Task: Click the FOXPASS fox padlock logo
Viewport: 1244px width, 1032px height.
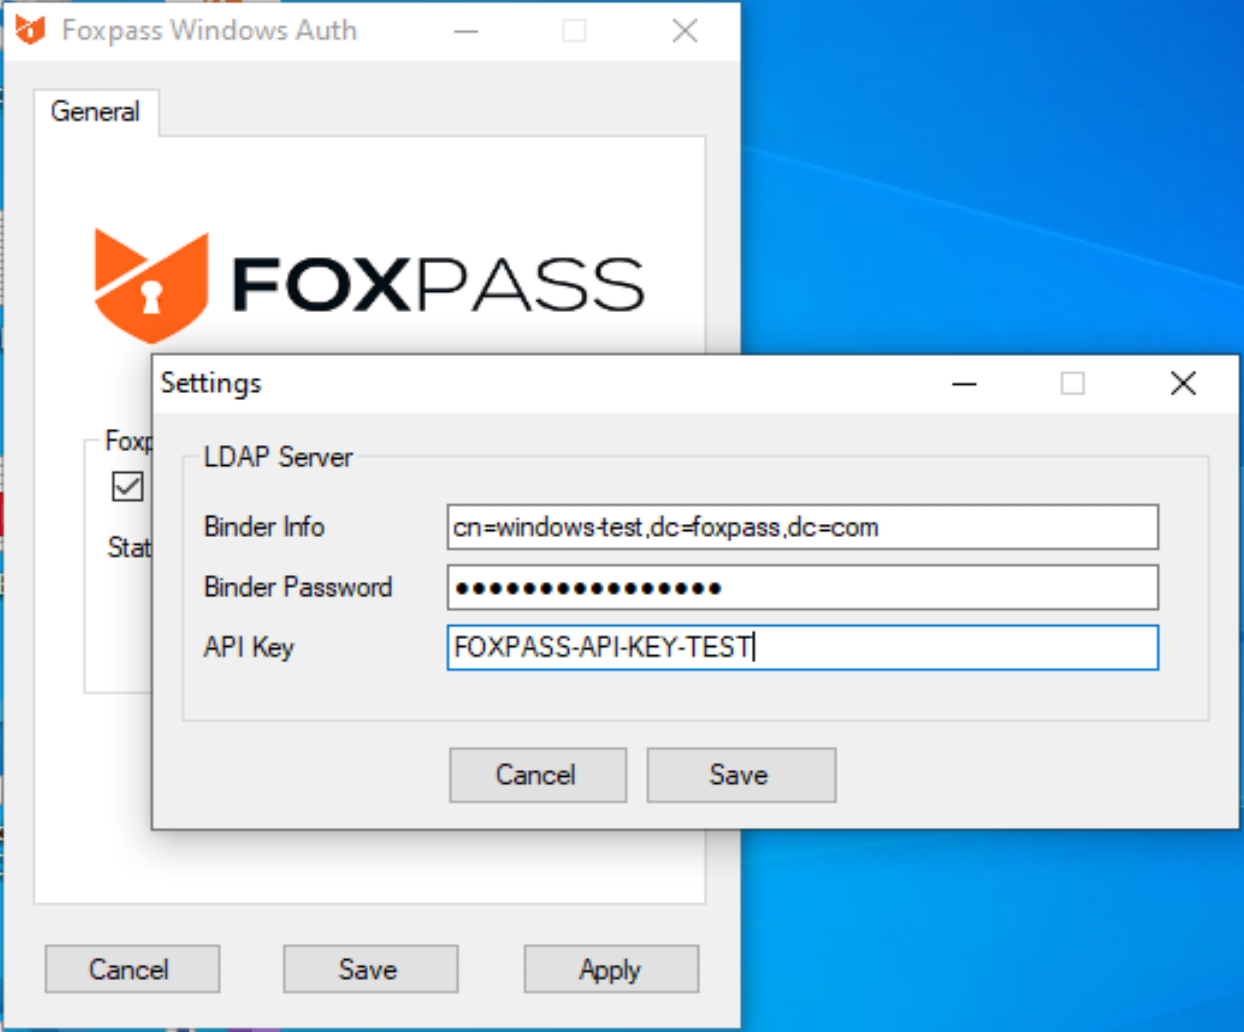Action: (x=150, y=285)
